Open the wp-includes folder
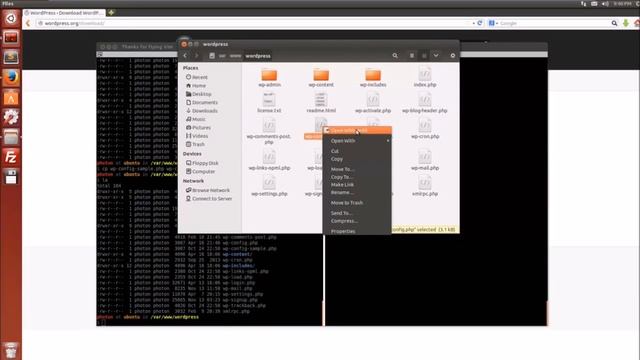 [373, 78]
